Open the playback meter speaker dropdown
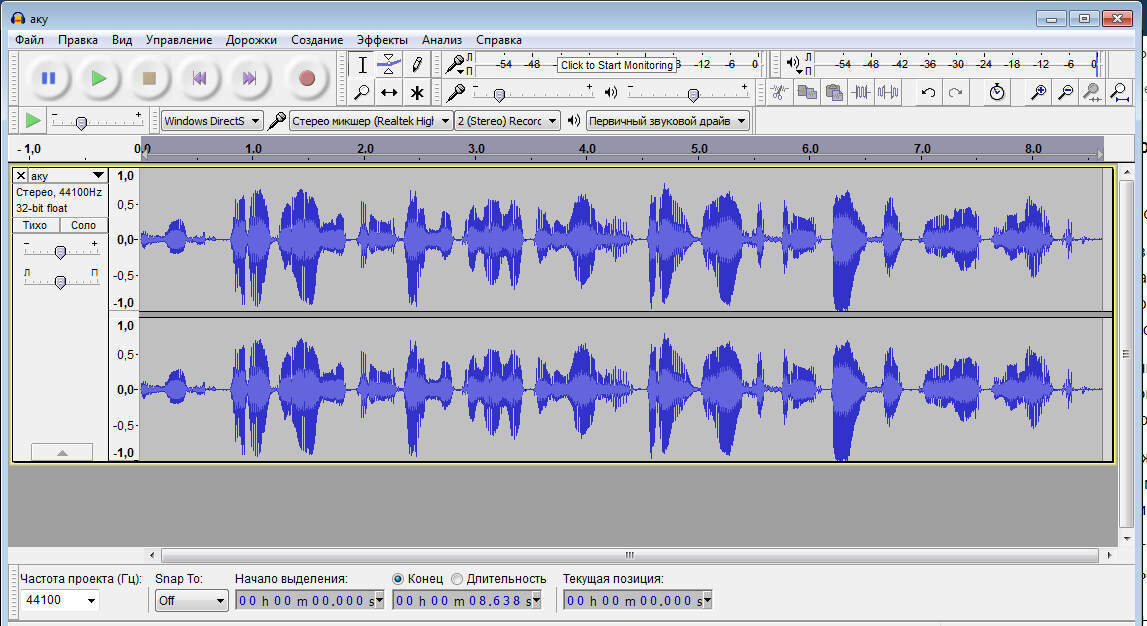 794,64
